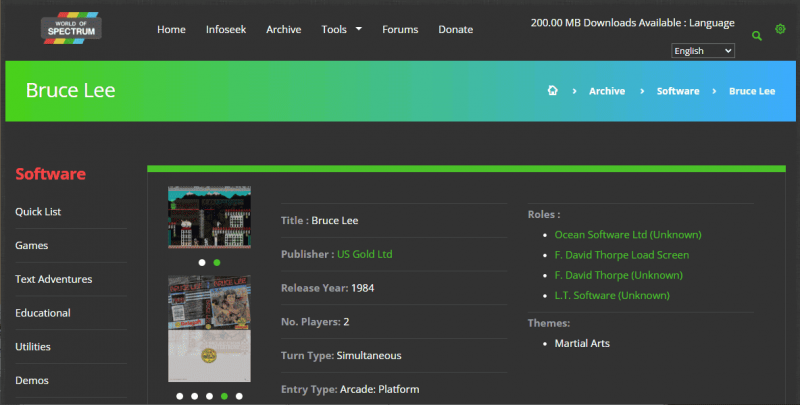Open the Infoseek menu item
This screenshot has height=405, width=800.
point(226,29)
